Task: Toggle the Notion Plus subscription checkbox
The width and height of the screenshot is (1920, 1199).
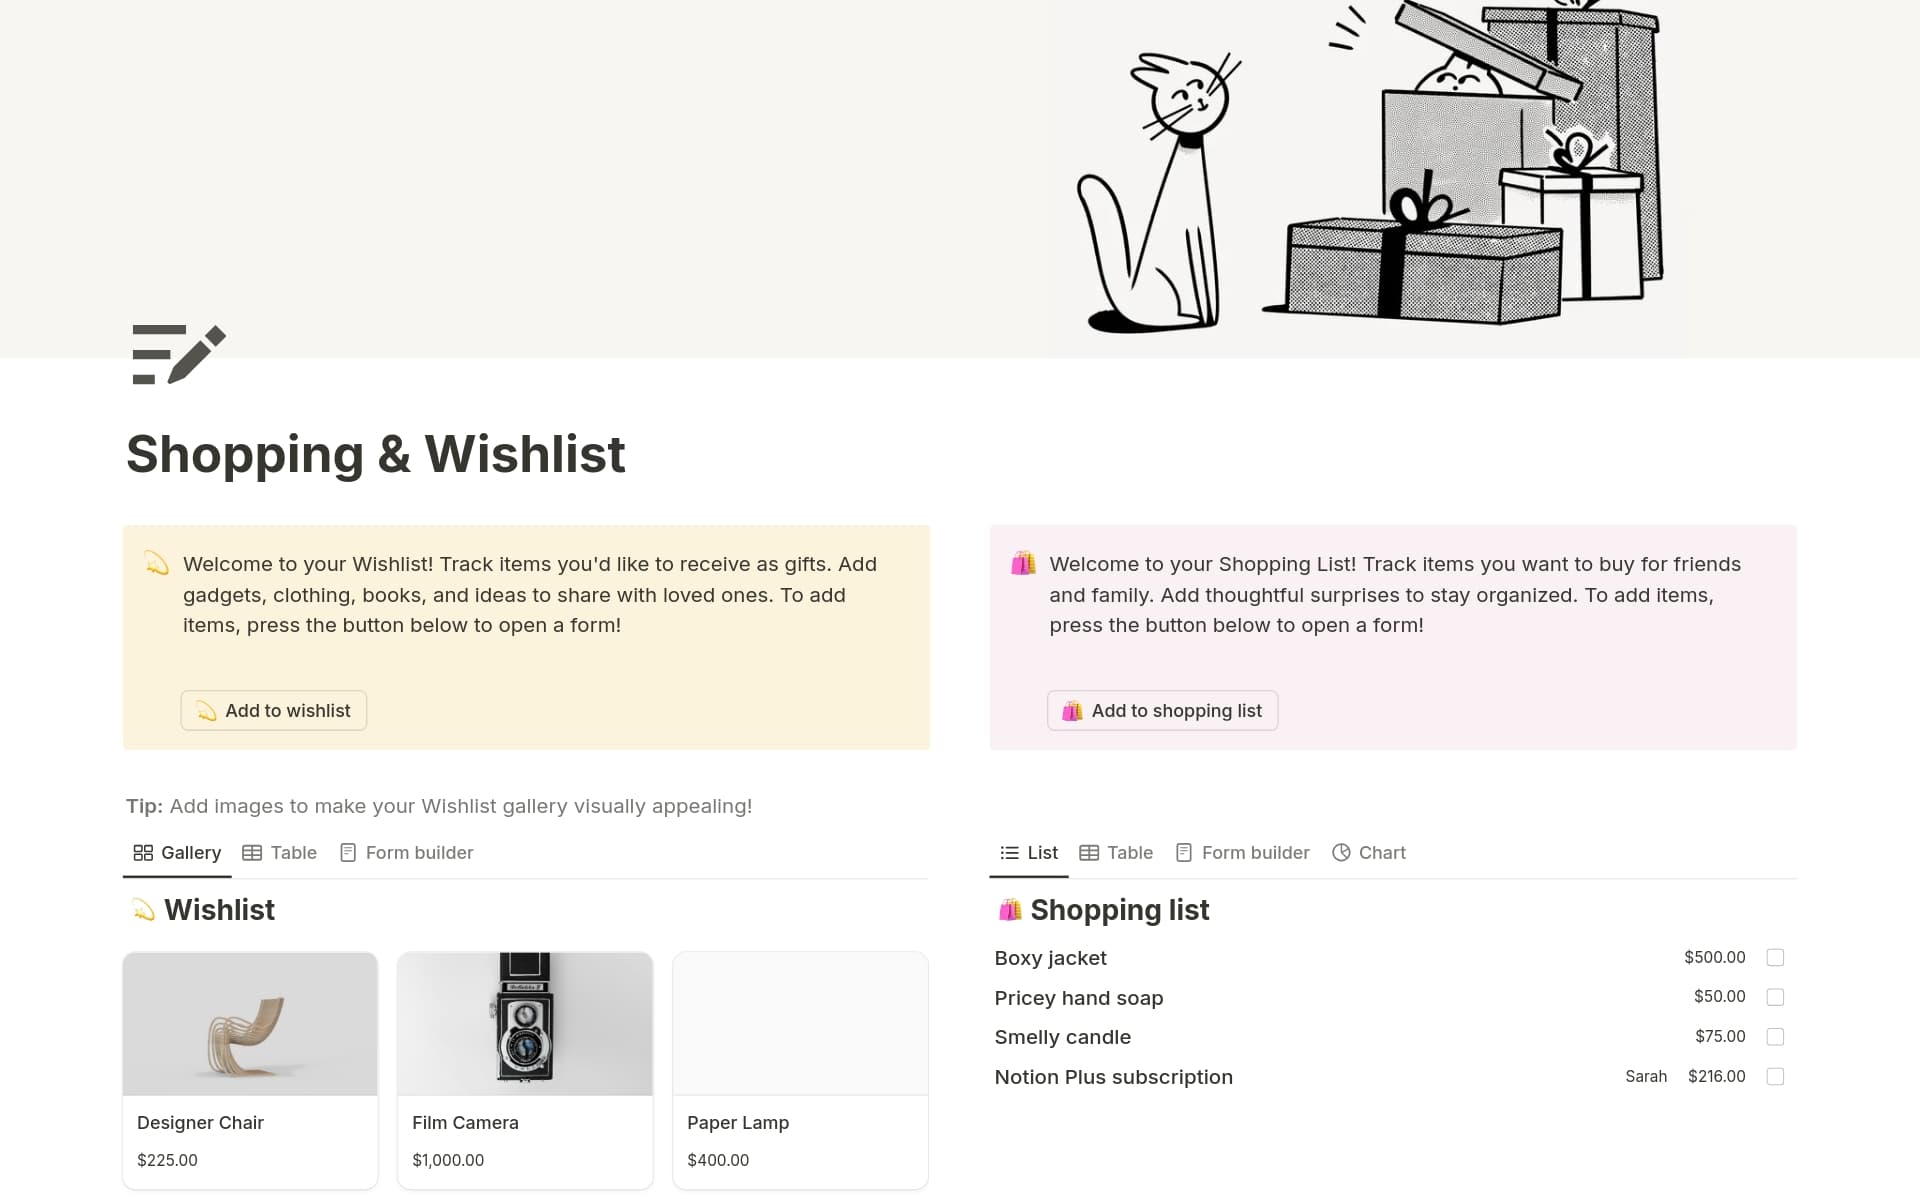Action: pyautogui.click(x=1775, y=1077)
